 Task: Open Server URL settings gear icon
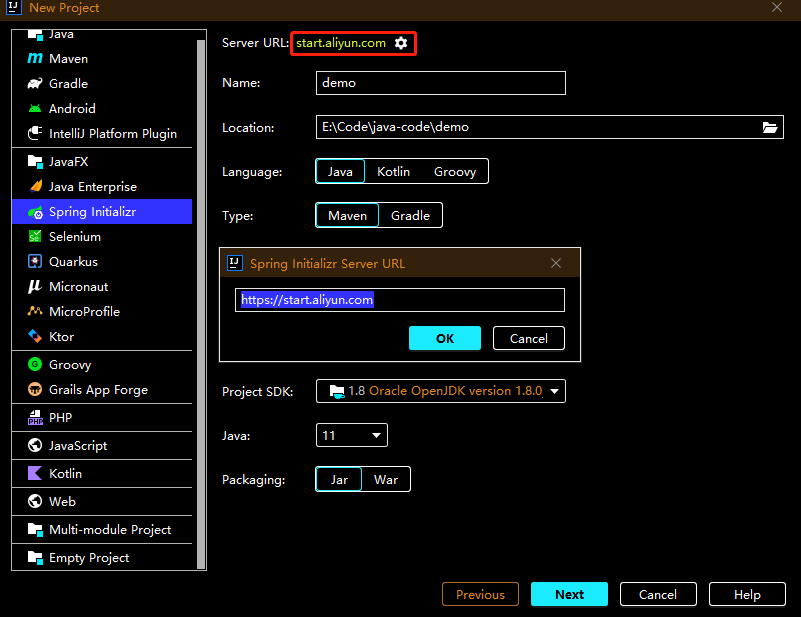[401, 43]
